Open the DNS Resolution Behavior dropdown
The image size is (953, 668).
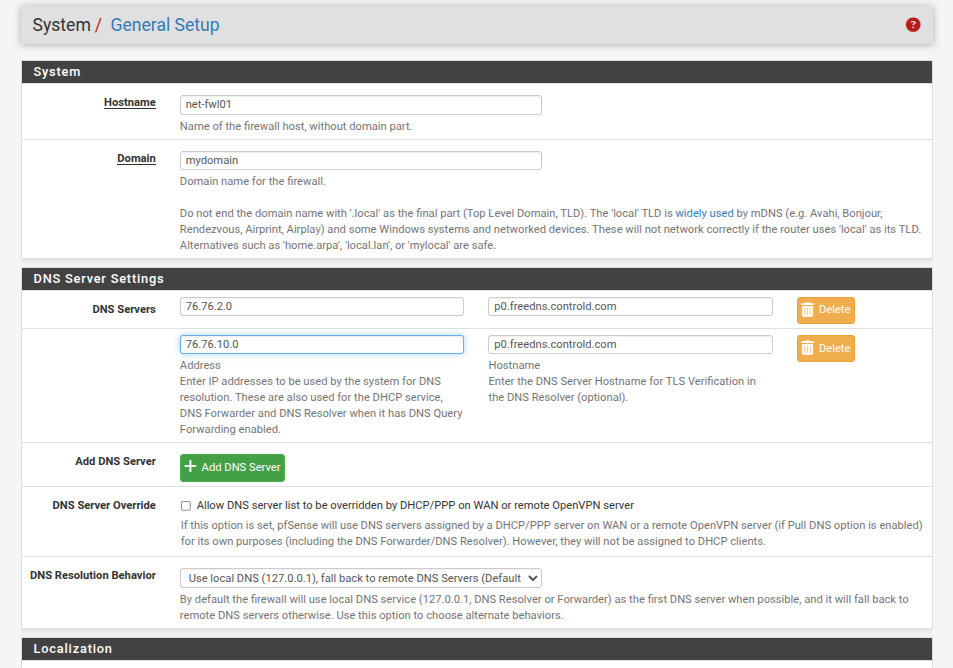pos(360,578)
